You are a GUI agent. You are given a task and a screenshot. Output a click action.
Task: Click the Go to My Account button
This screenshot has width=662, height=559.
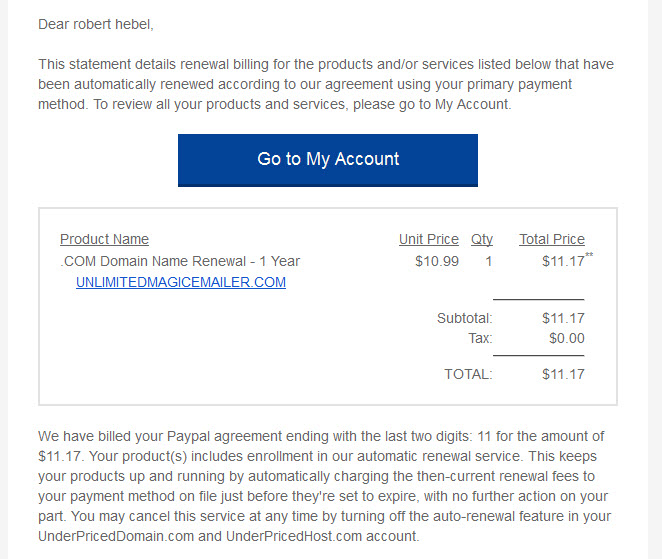click(328, 160)
